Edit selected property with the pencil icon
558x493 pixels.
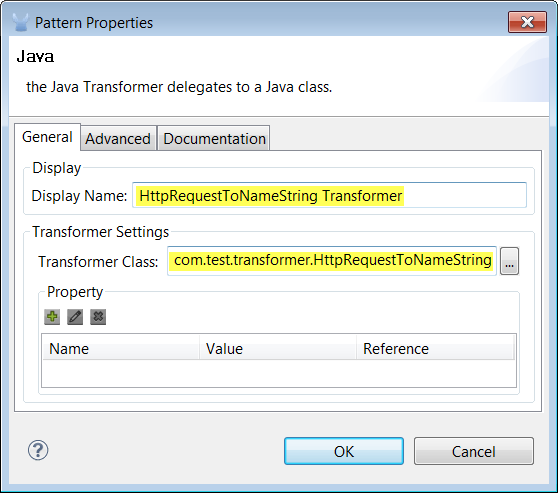[75, 316]
